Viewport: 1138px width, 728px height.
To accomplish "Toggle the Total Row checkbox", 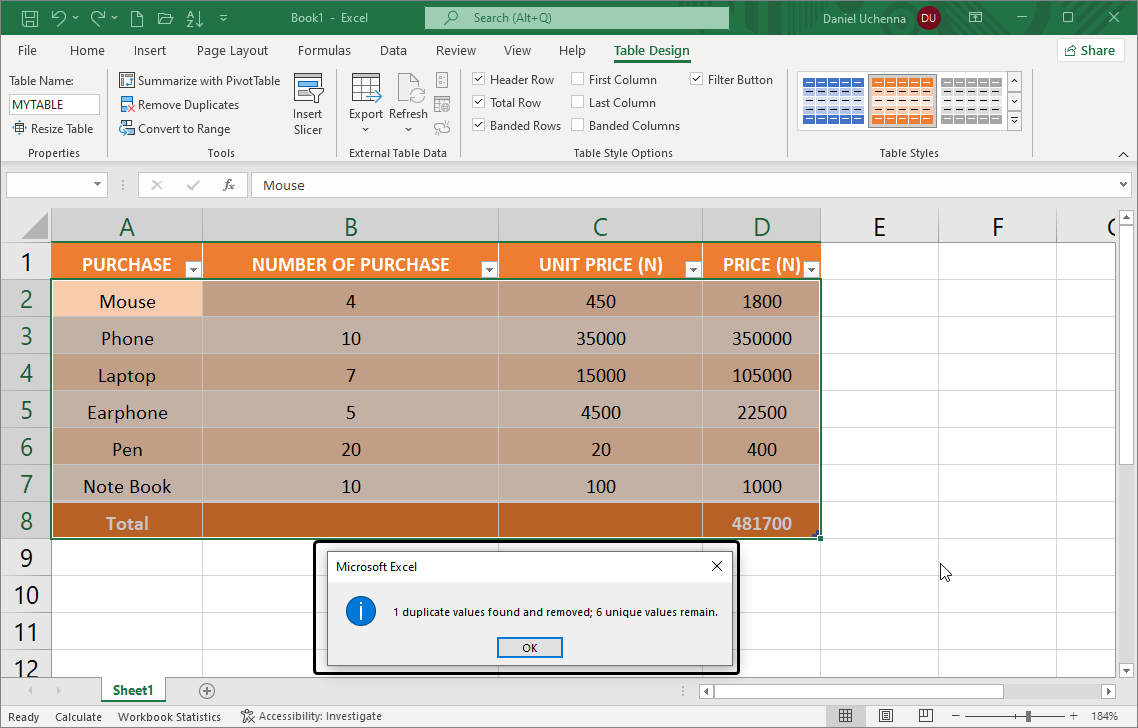I will point(478,102).
